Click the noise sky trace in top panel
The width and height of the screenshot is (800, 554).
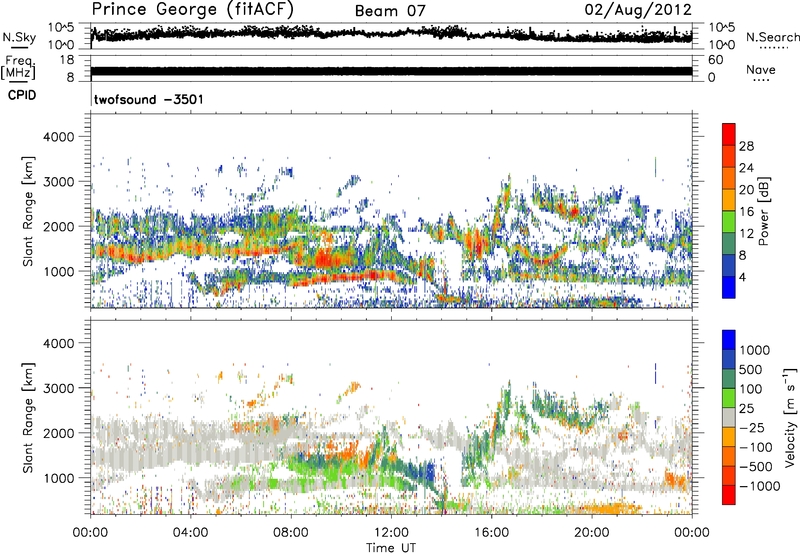pos(391,34)
